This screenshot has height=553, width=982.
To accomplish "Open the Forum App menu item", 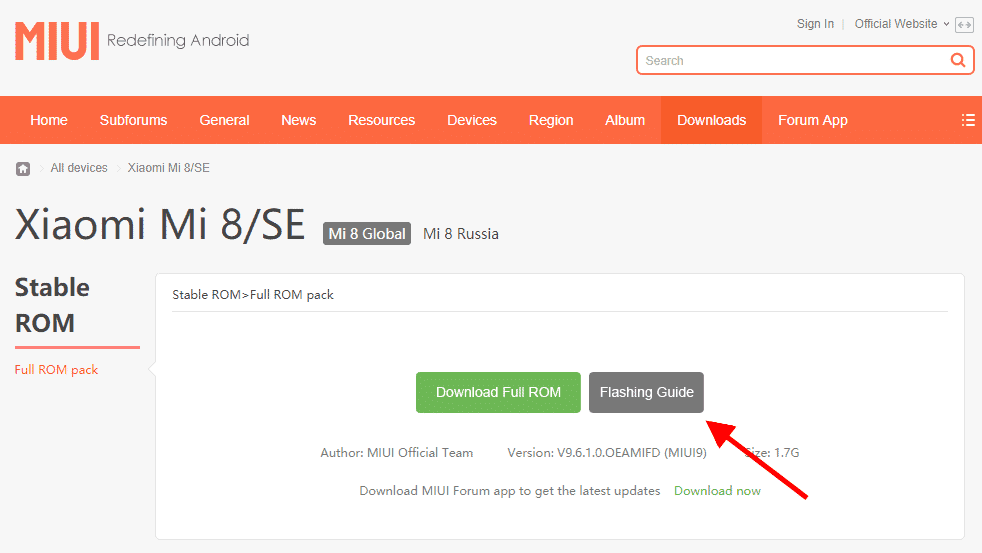I will pos(812,120).
